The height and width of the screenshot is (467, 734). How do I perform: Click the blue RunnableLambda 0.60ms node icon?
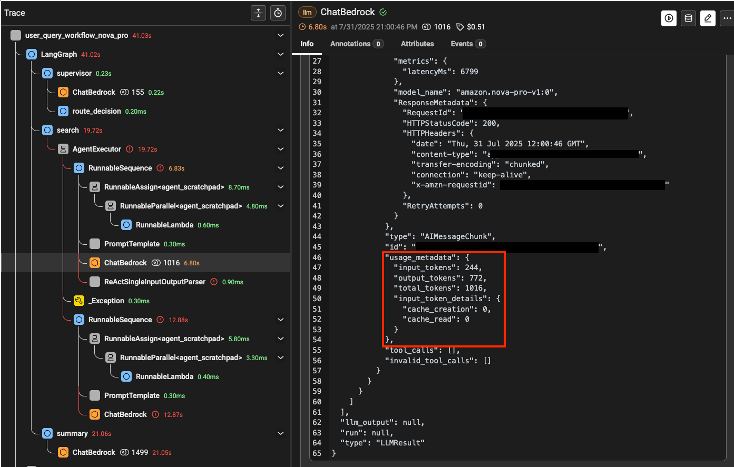coord(124,224)
